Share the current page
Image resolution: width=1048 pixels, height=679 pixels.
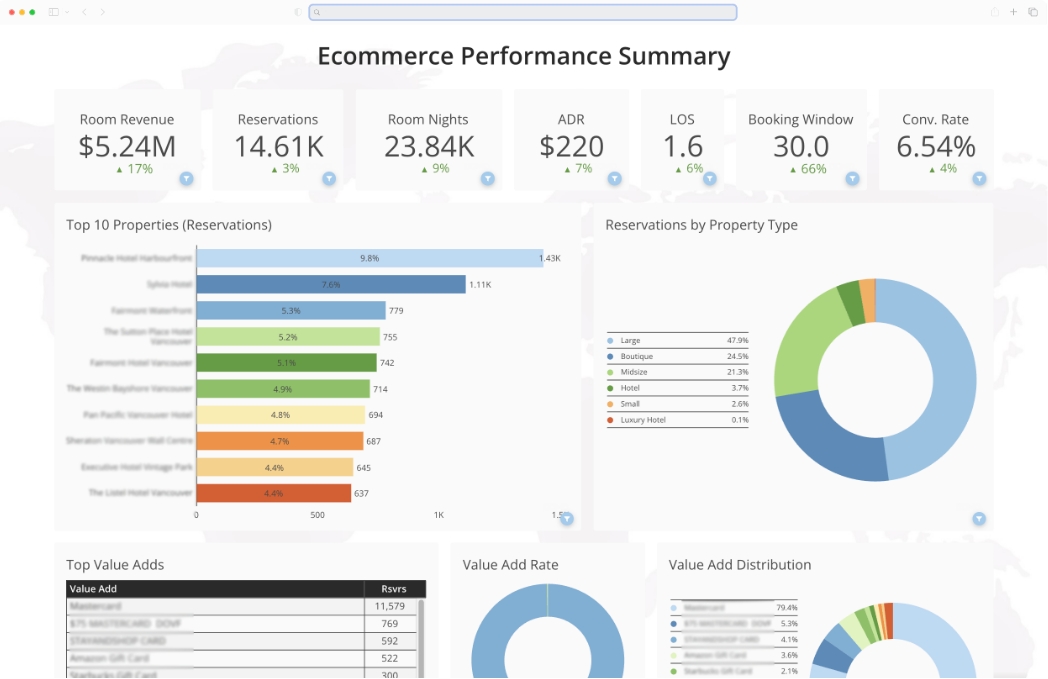coord(995,12)
